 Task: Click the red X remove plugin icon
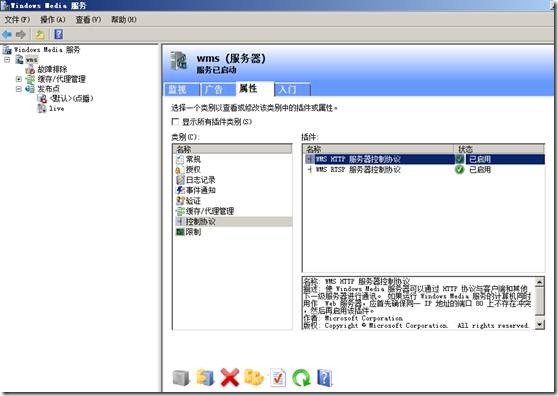click(x=230, y=377)
